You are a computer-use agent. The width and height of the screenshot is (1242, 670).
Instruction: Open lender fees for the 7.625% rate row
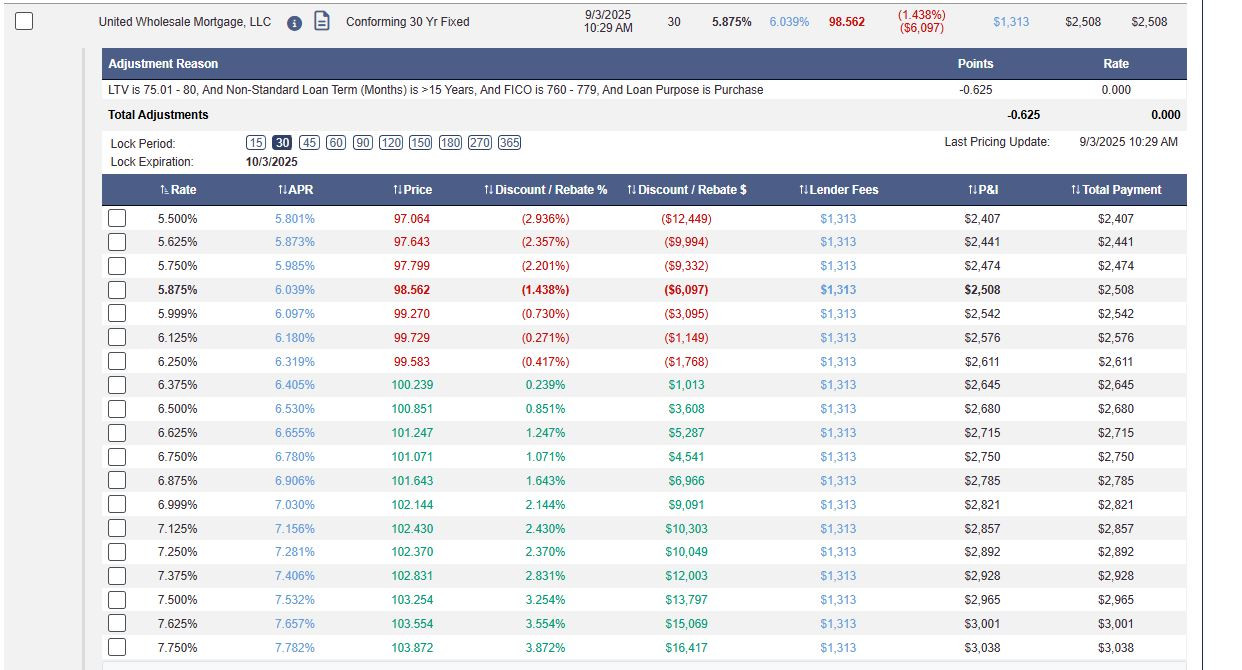point(838,624)
